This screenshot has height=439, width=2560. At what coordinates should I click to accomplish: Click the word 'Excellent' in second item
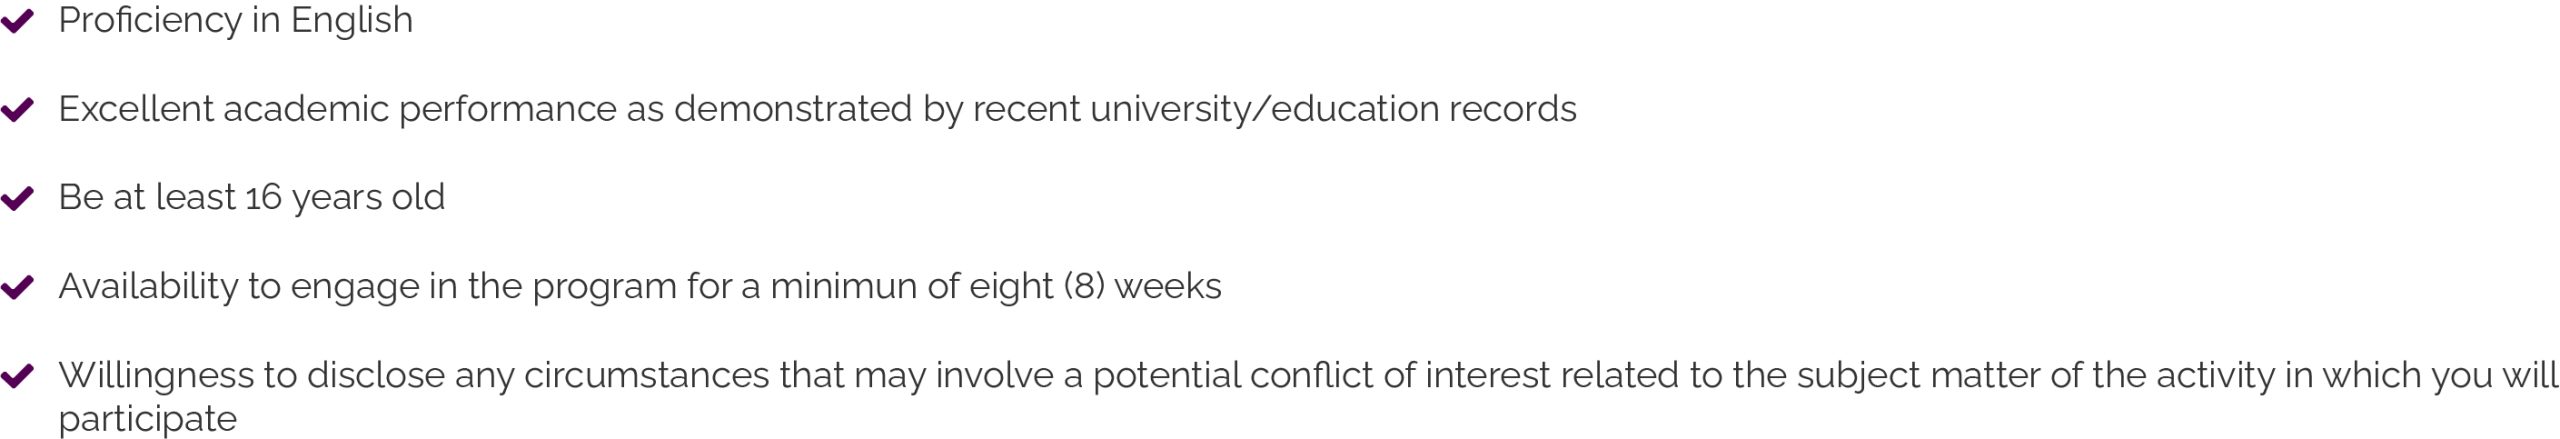click(x=136, y=109)
